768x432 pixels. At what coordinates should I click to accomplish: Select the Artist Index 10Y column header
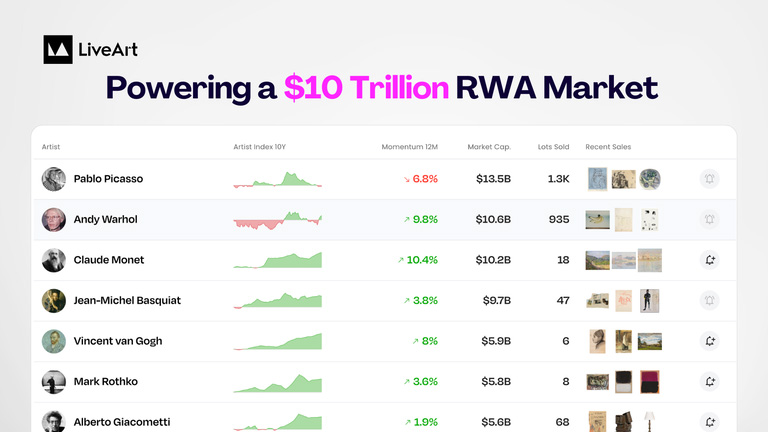pyautogui.click(x=259, y=147)
